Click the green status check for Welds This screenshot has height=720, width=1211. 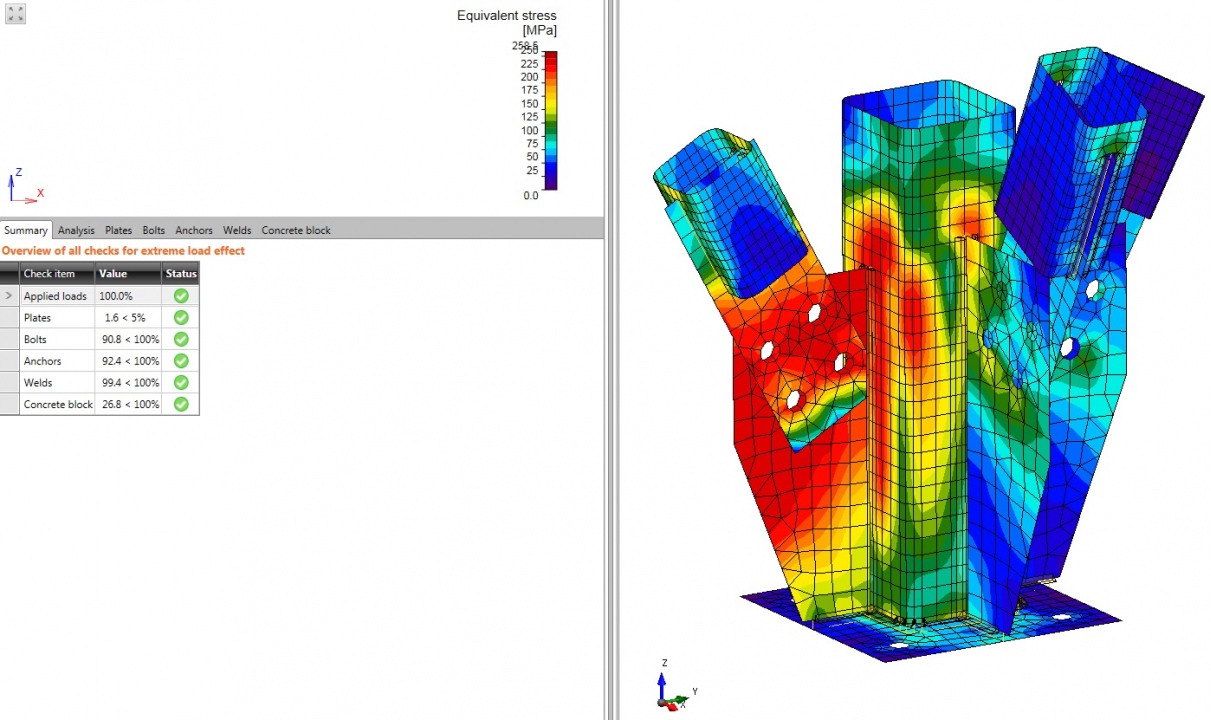181,383
